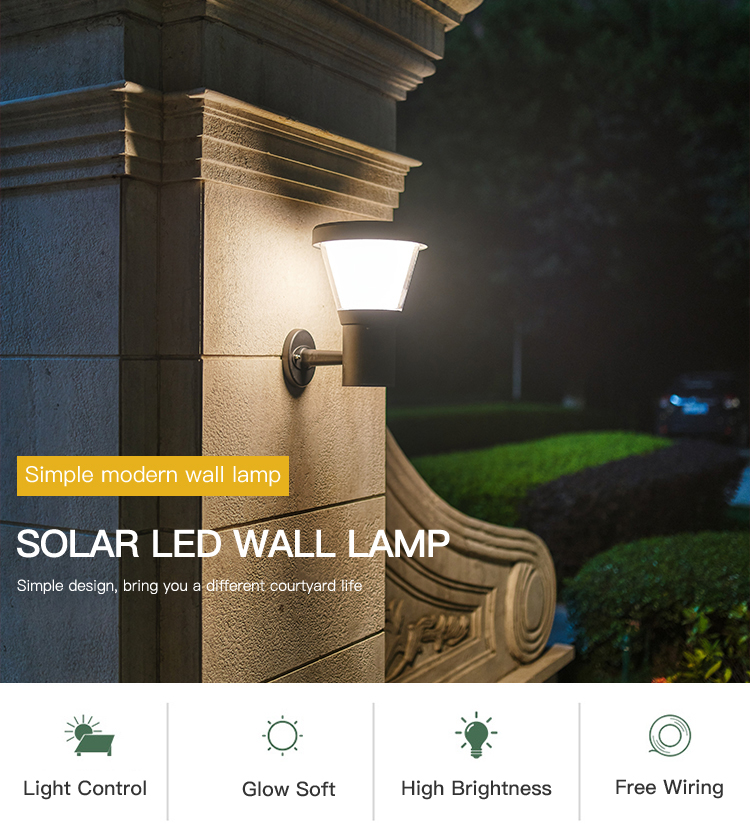Select the High Brightness label
This screenshot has height=839, width=750.
(x=476, y=789)
